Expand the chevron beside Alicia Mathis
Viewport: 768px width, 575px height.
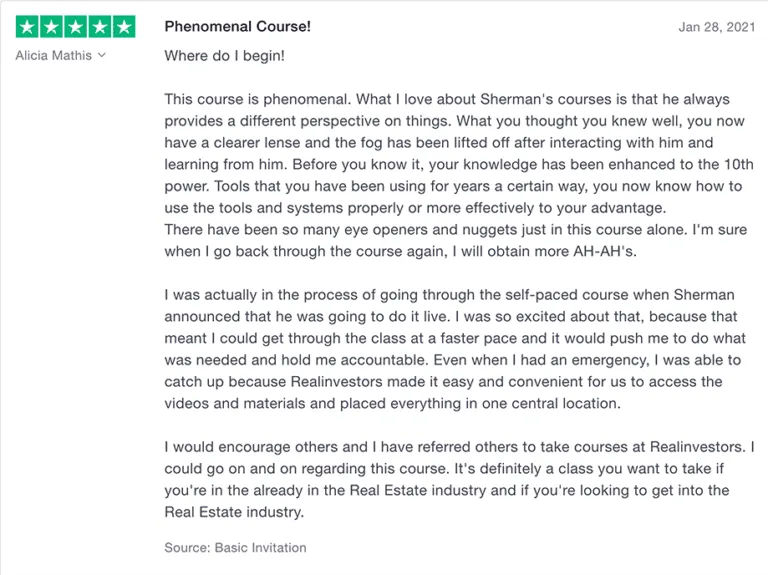tap(102, 55)
